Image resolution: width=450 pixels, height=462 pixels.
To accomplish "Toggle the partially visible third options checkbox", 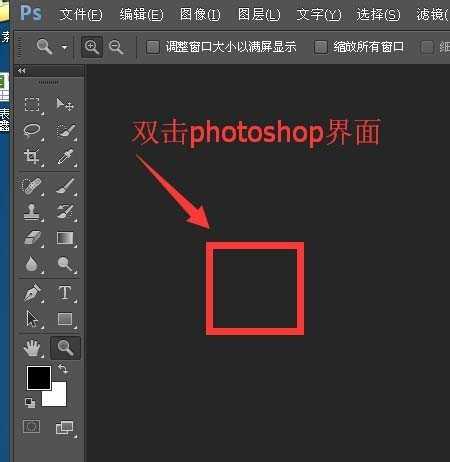I will 427,47.
